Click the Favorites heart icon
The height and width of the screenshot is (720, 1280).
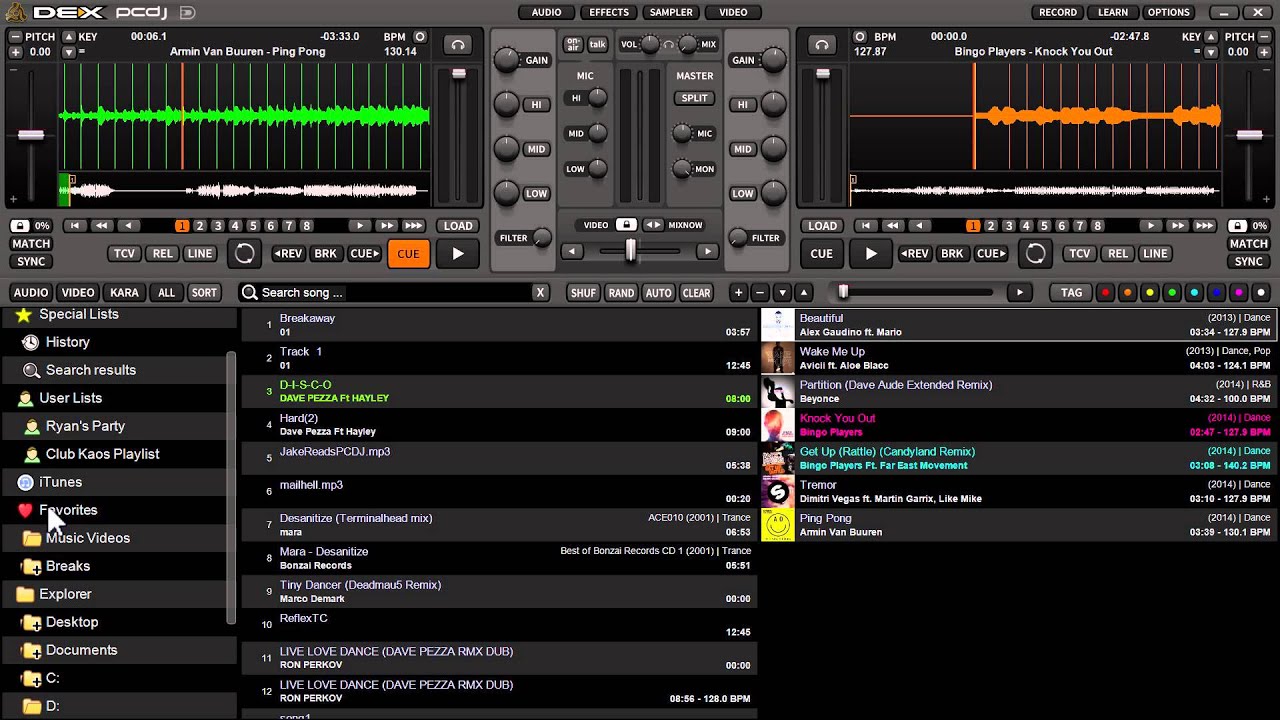[25, 510]
